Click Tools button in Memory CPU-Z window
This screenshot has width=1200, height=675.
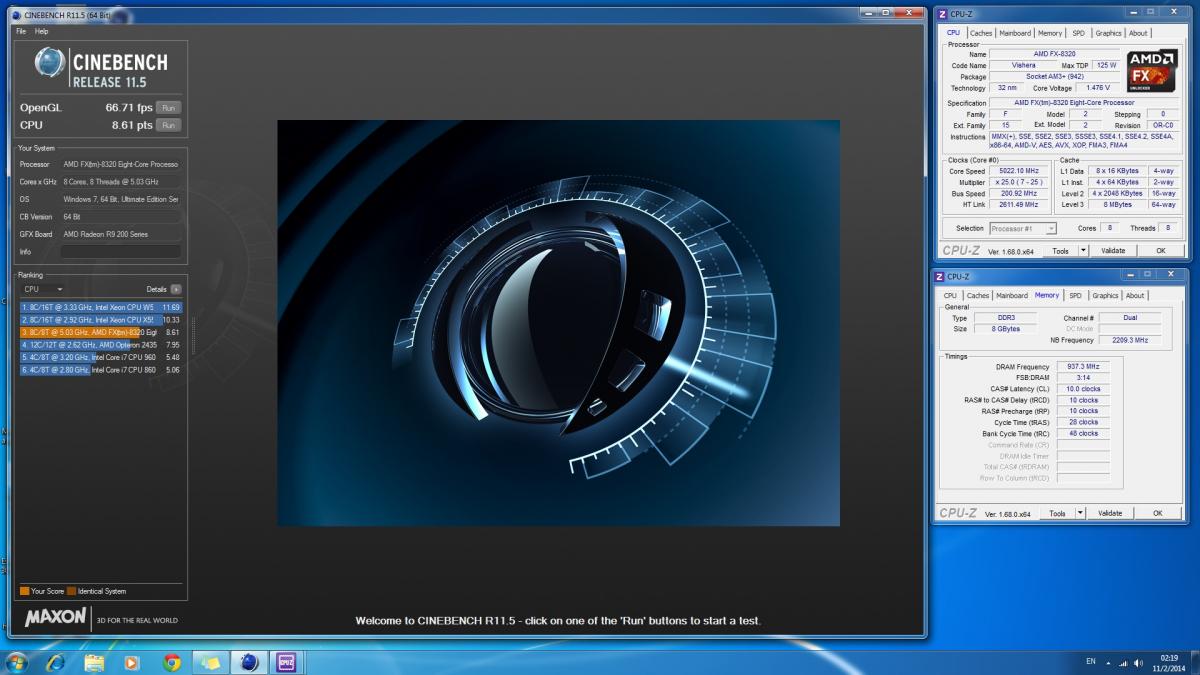click(x=1057, y=513)
